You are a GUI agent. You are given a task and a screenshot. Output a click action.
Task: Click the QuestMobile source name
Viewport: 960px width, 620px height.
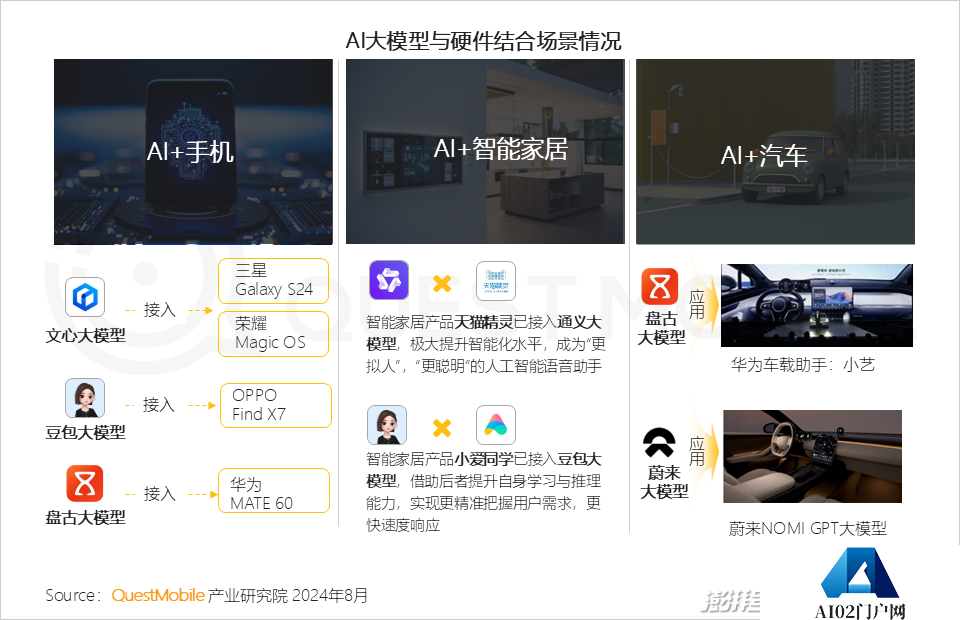point(158,595)
